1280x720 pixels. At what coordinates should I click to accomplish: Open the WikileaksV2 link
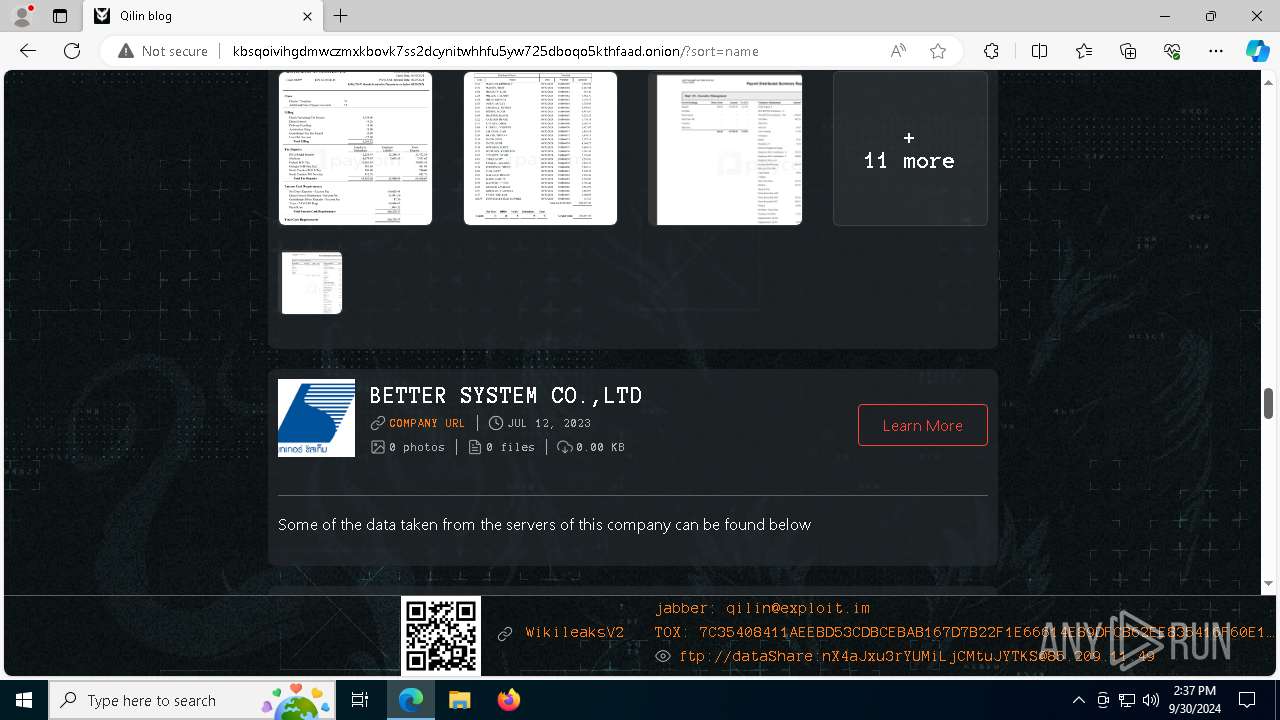click(575, 633)
